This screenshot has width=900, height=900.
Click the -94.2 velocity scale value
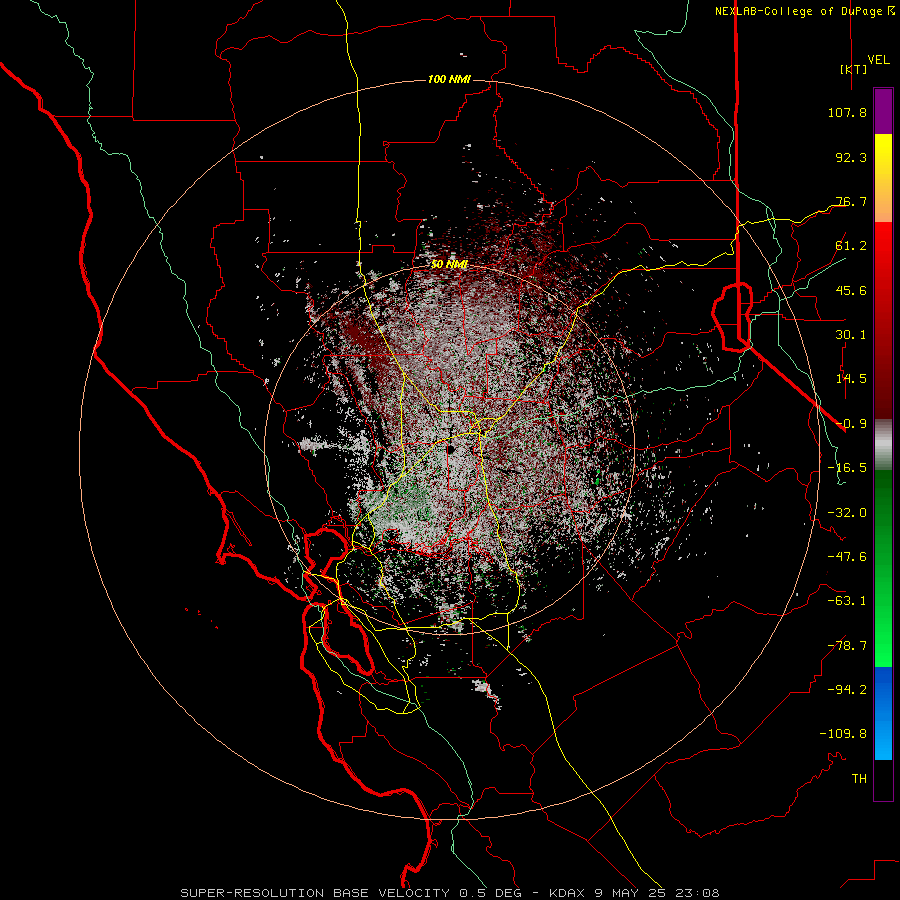click(847, 690)
